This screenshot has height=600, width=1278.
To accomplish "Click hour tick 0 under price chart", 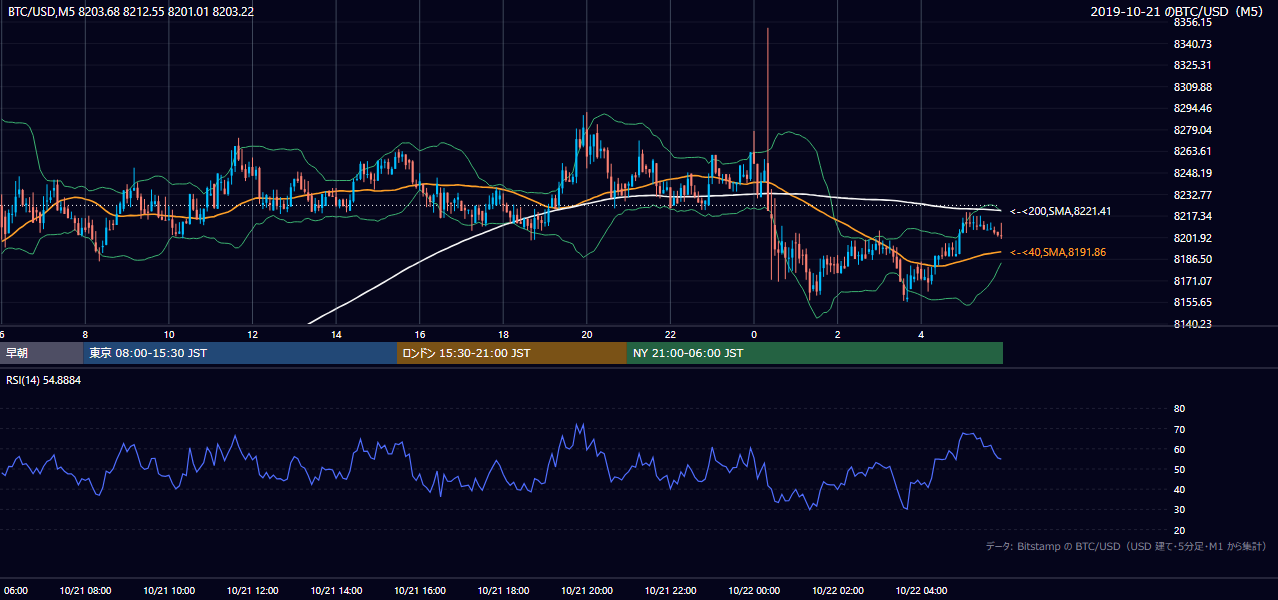I will tap(754, 334).
